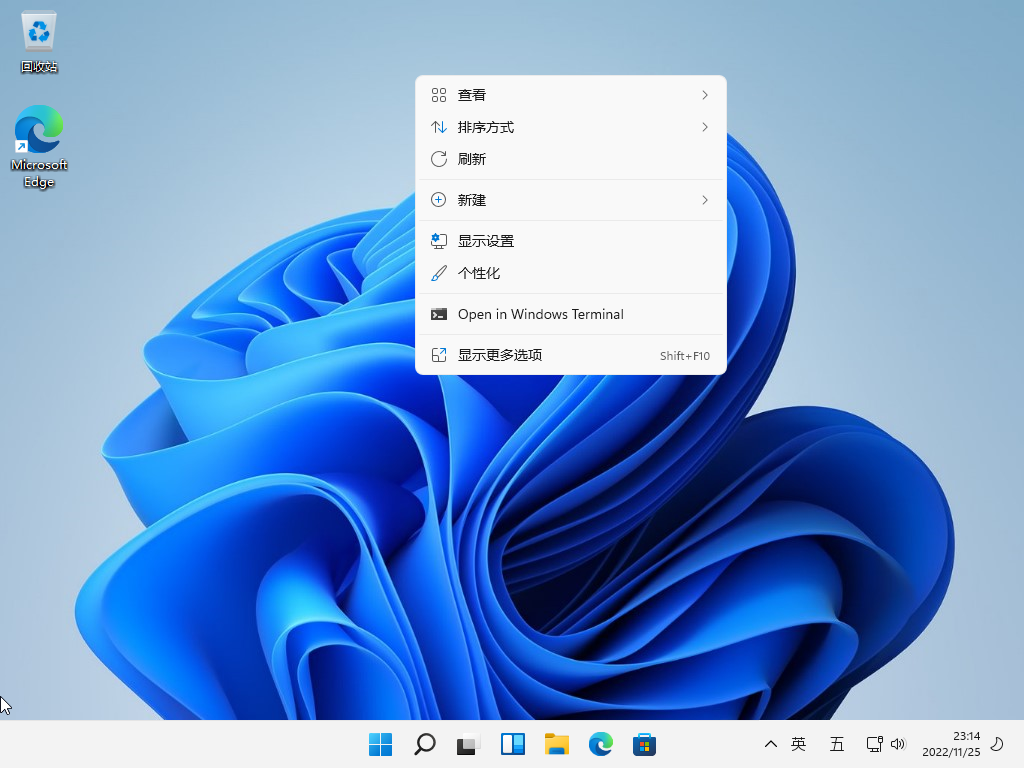Viewport: 1024px width, 768px height.
Task: Click the Shift+F10 shortcut text
Action: point(684,356)
